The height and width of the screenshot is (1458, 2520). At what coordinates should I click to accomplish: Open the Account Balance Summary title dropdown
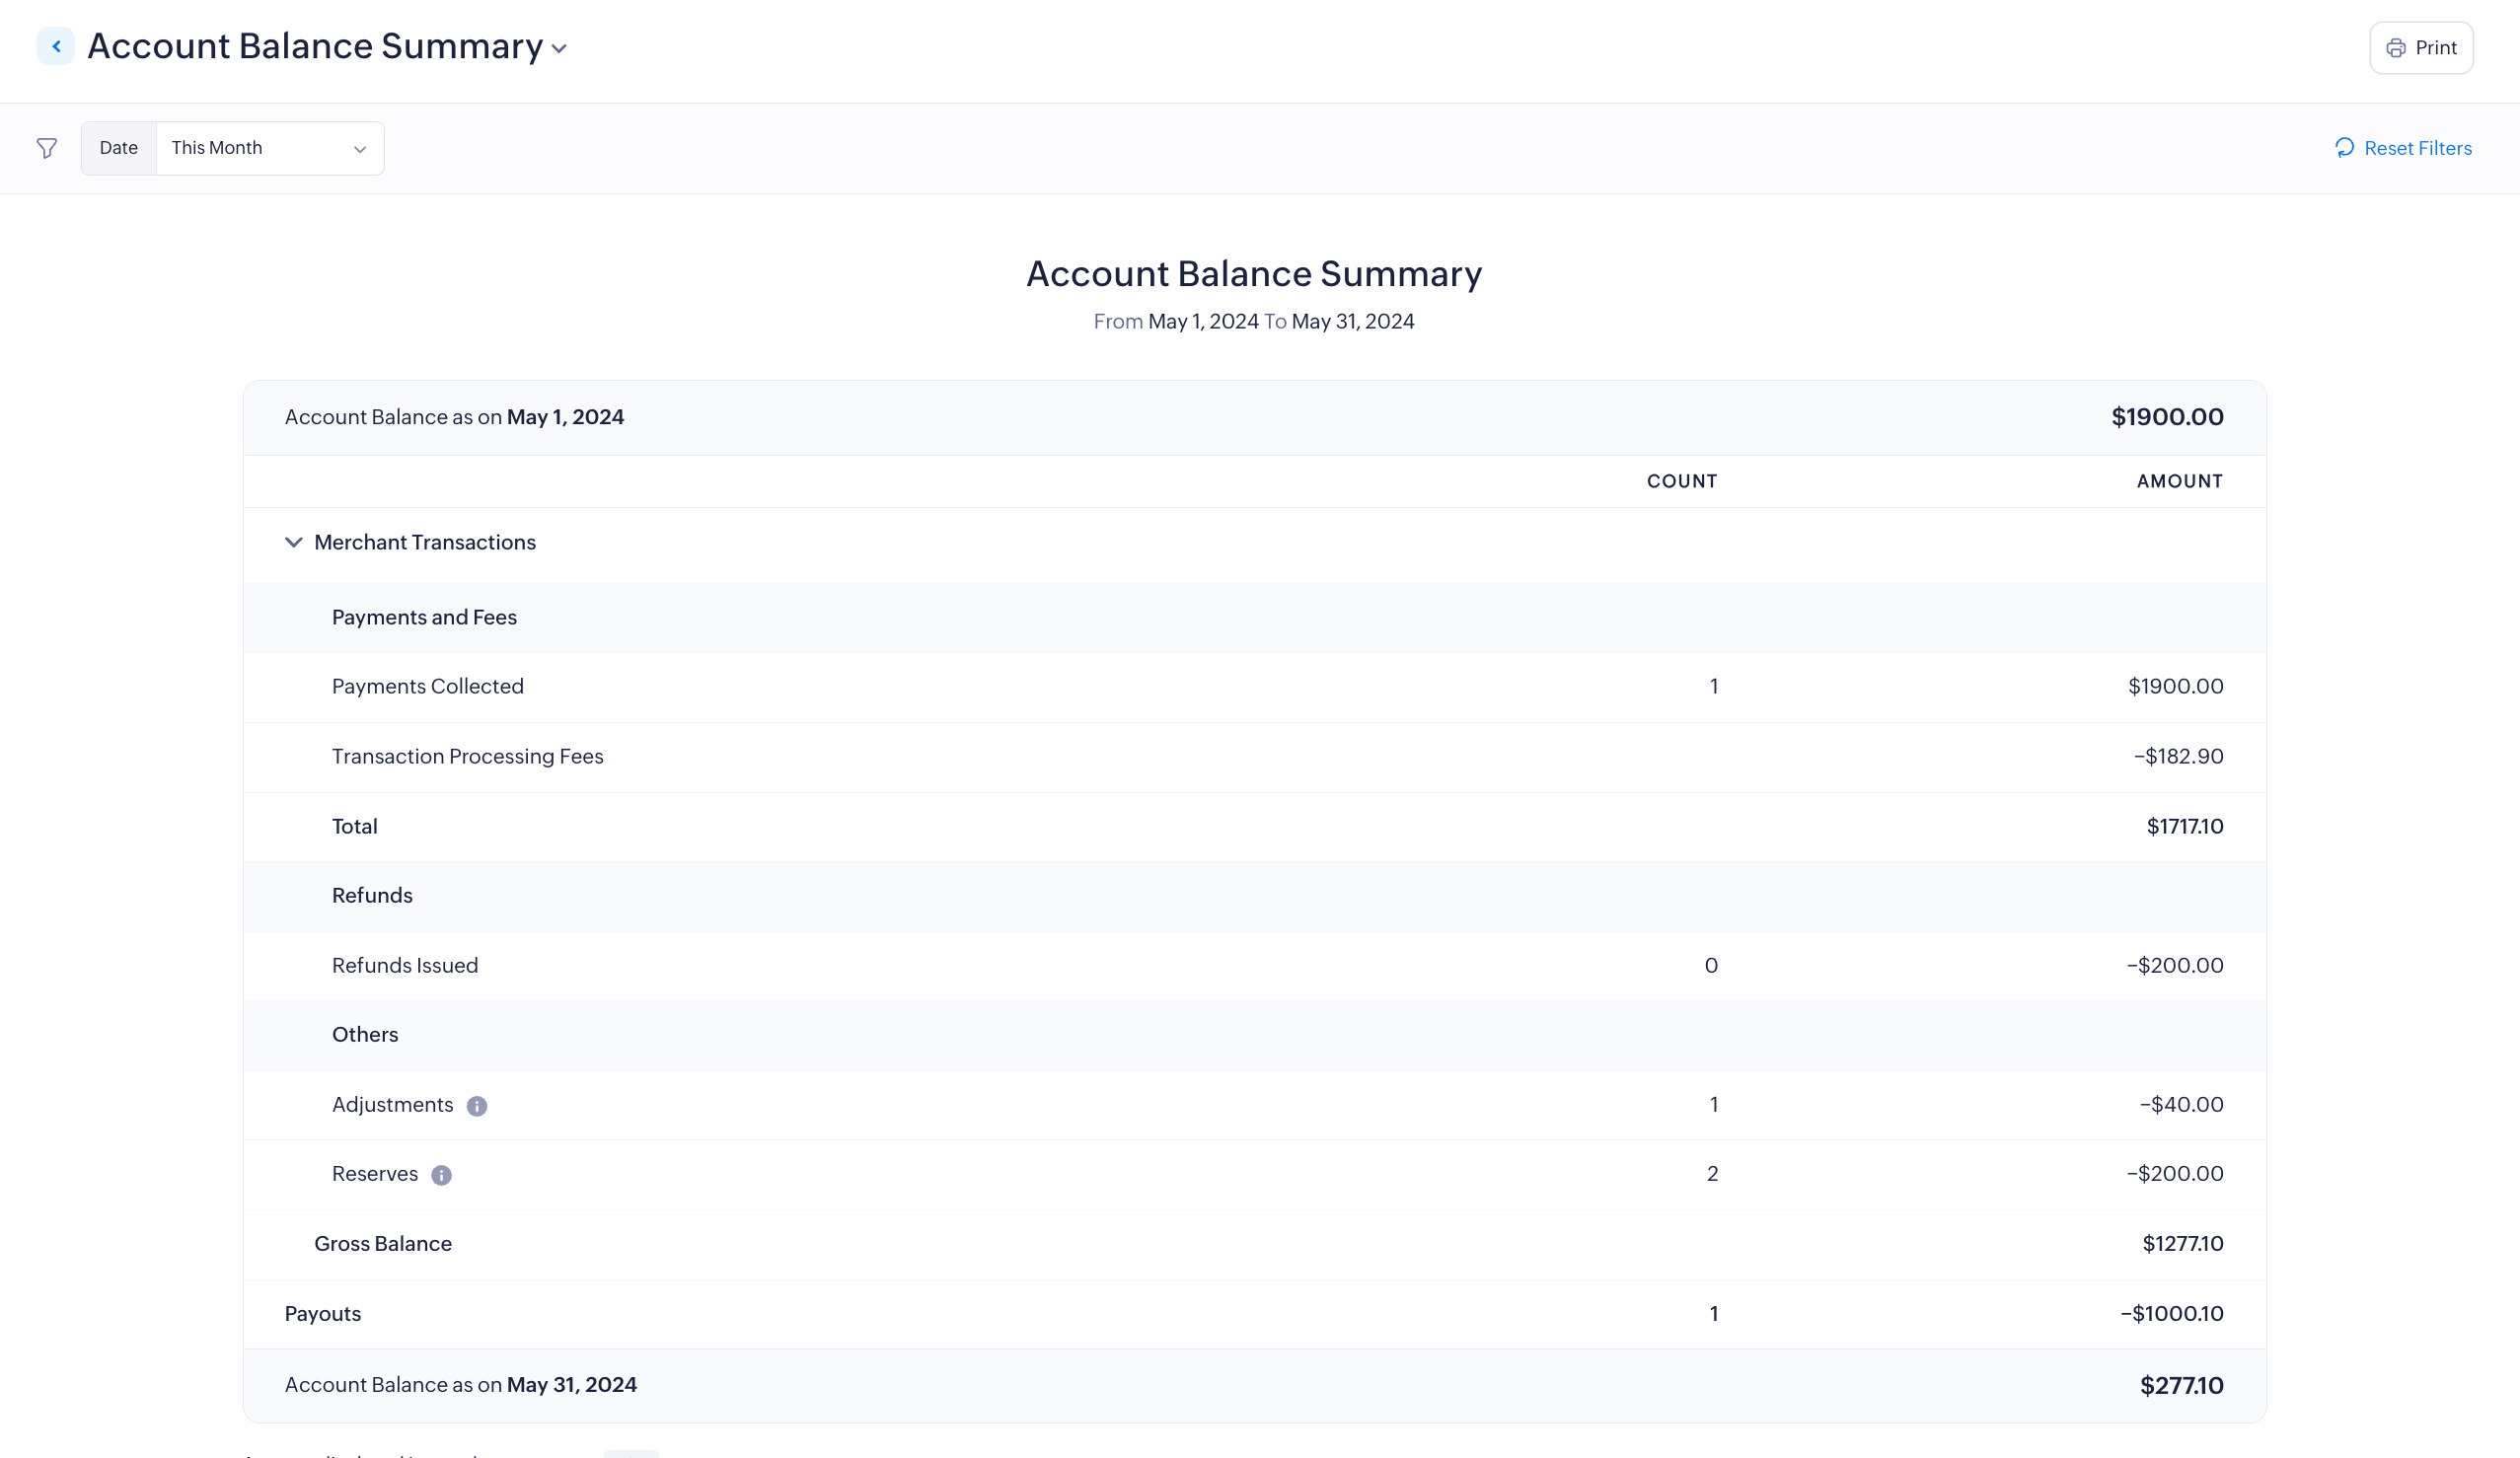(560, 48)
